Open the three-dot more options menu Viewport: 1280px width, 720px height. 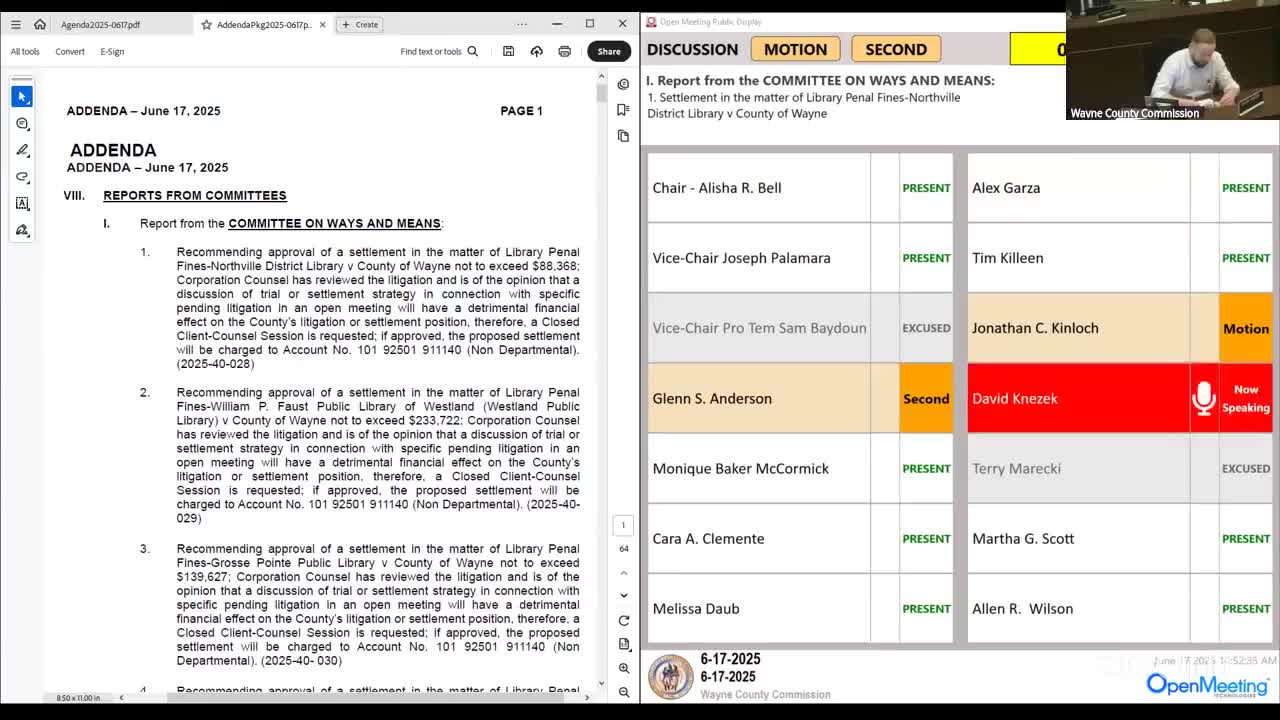point(521,24)
